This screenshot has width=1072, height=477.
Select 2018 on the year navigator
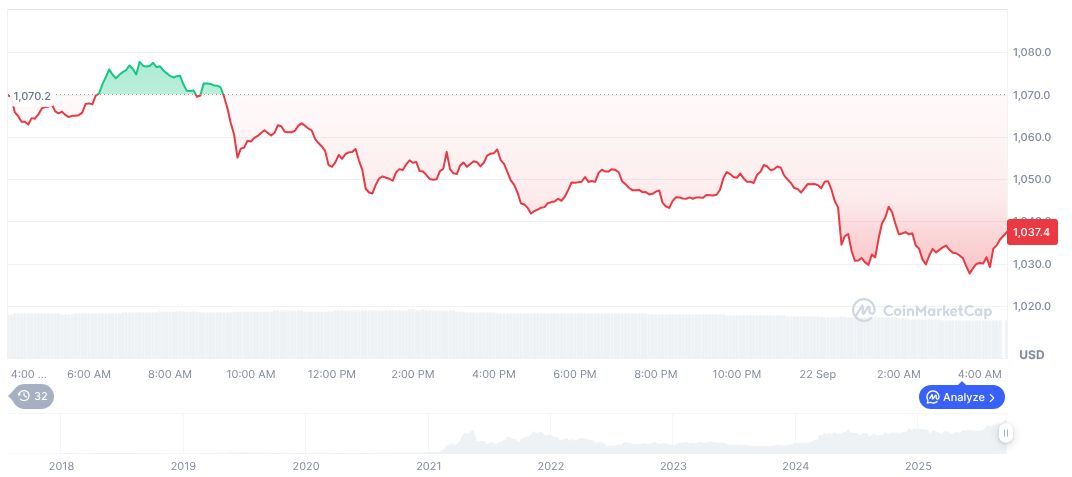[61, 466]
